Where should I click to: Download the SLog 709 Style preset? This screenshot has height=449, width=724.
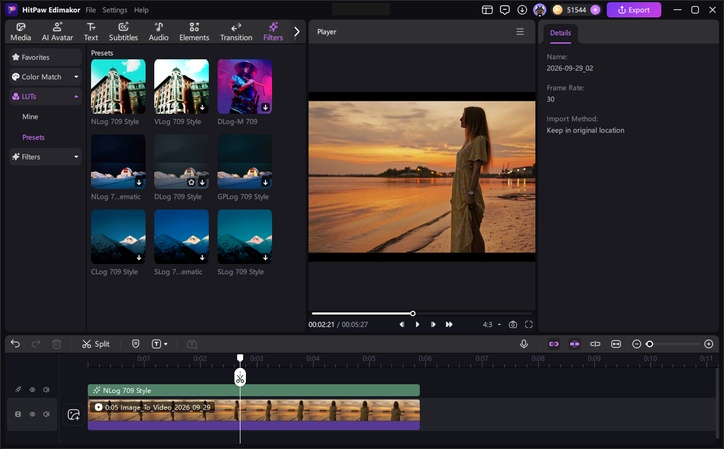point(265,258)
